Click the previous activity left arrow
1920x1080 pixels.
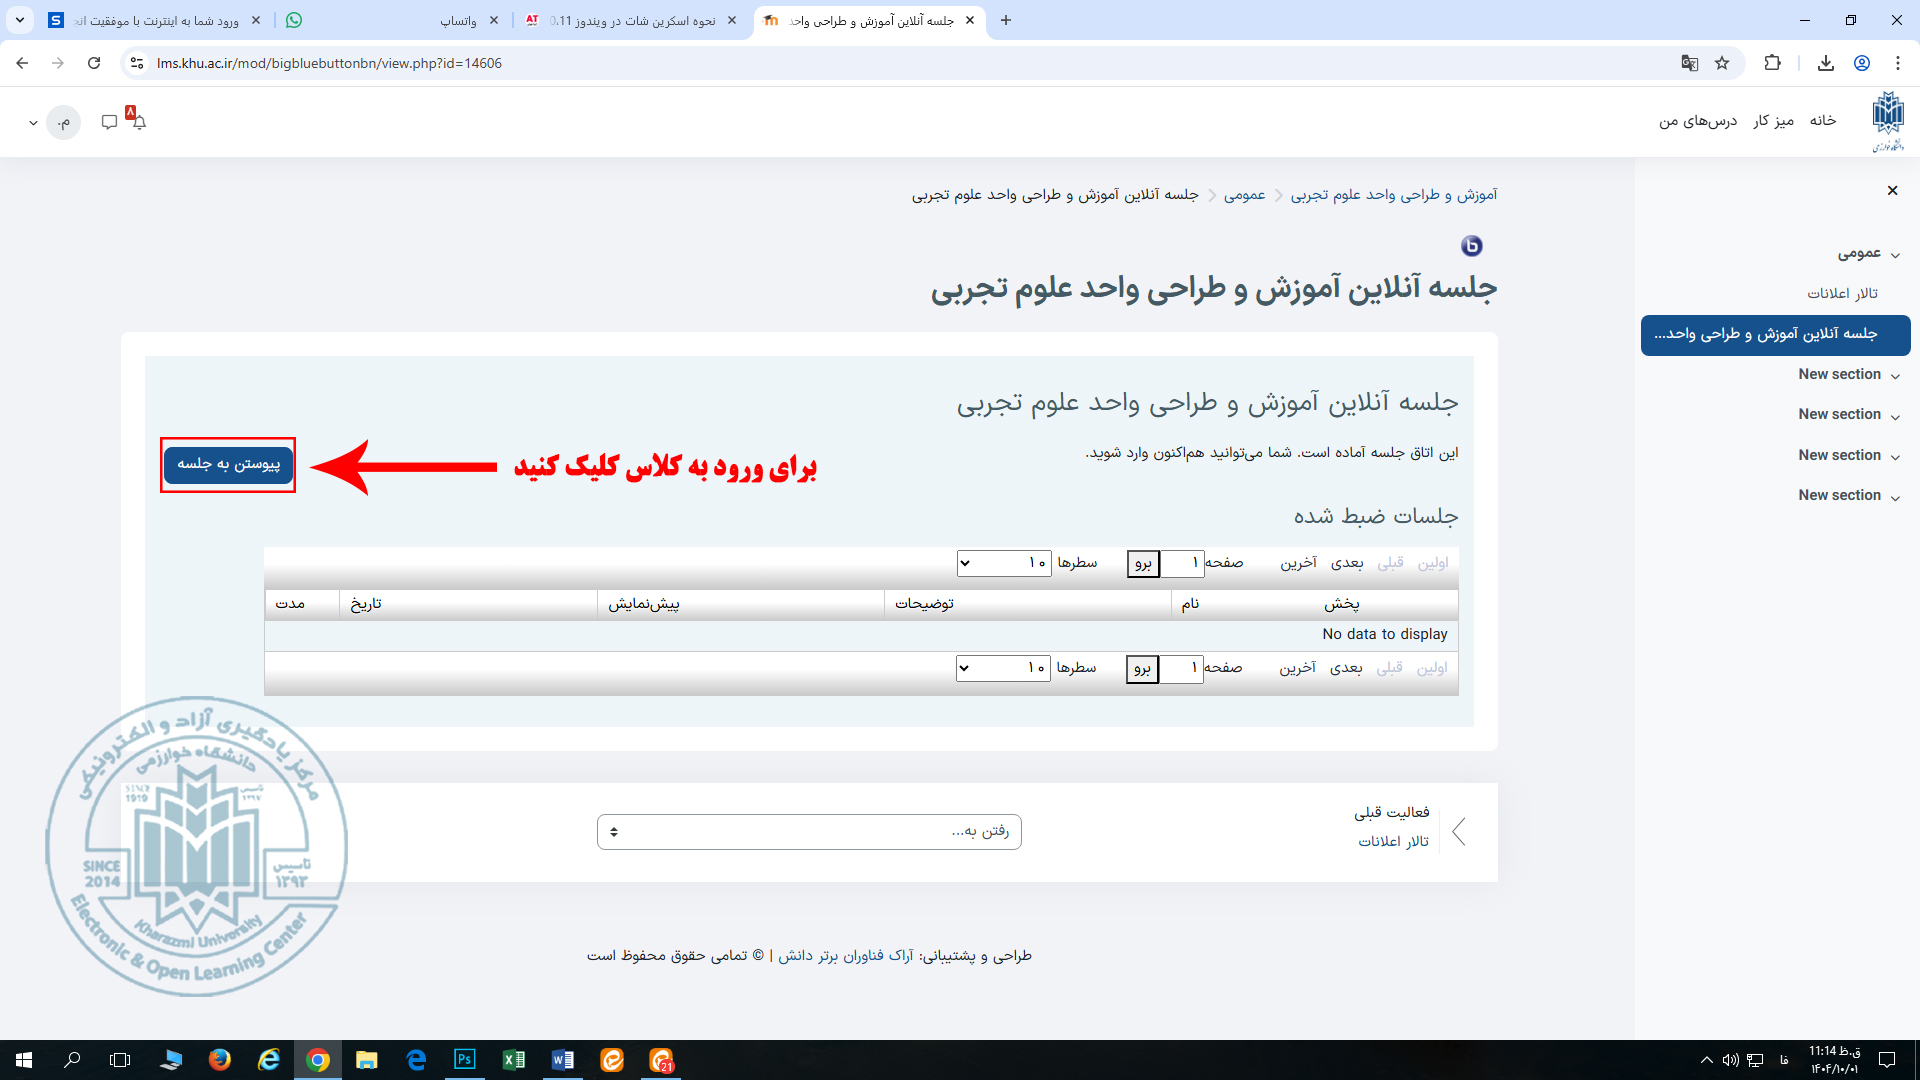(x=1459, y=831)
